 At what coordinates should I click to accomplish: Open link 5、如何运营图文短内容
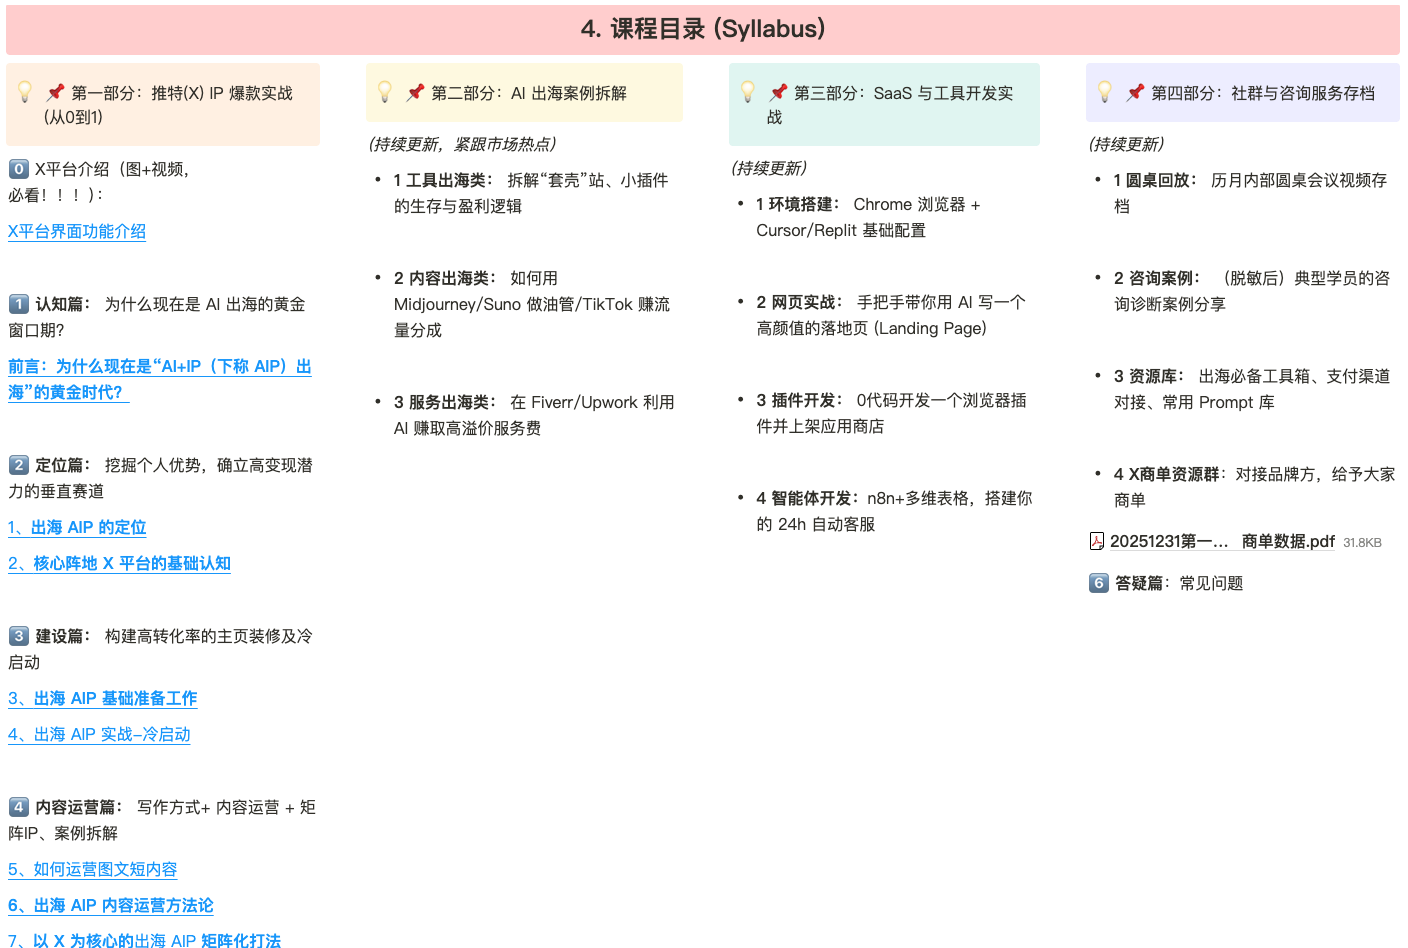pos(92,869)
